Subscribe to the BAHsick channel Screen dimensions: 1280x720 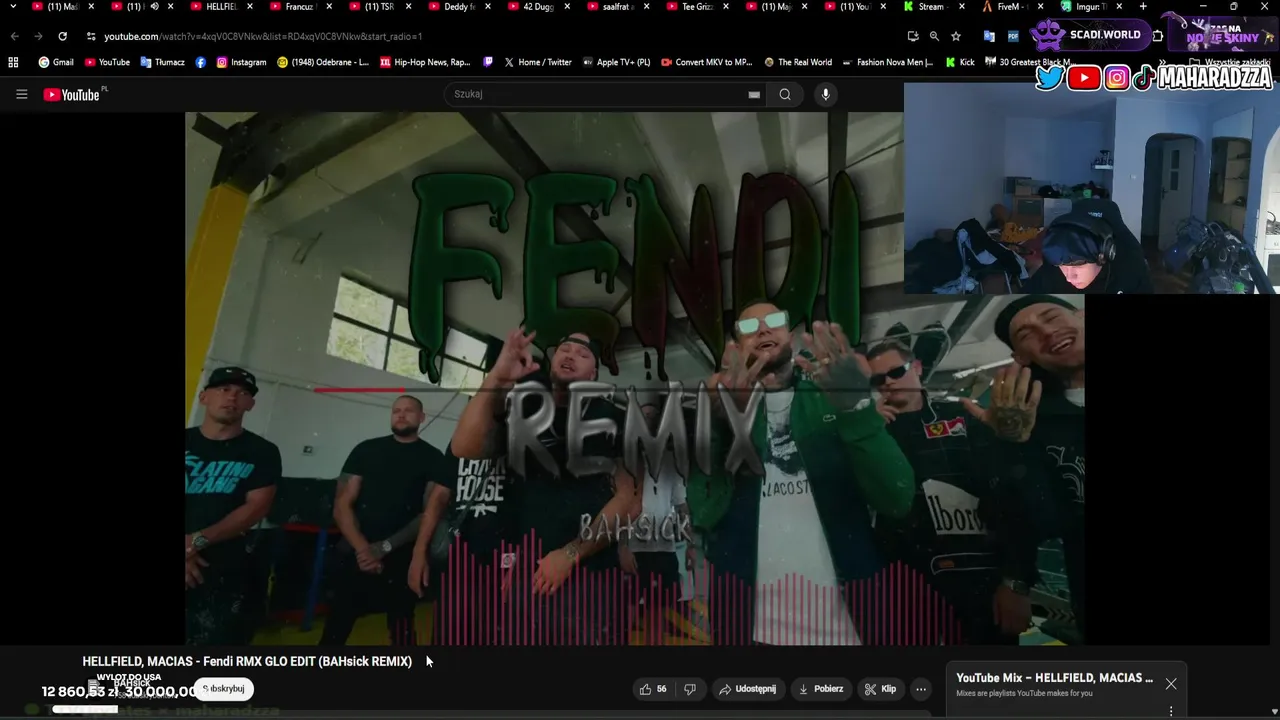pos(224,689)
